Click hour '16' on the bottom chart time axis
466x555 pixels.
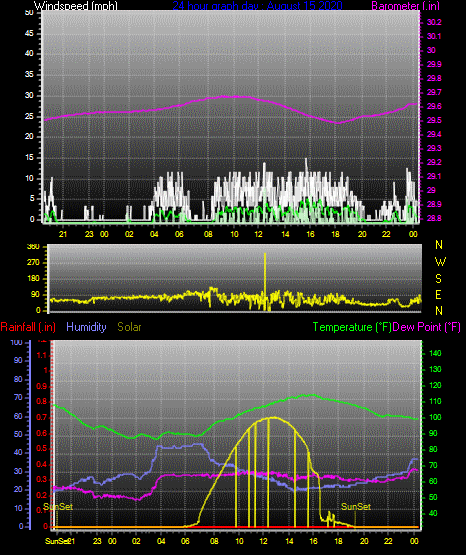click(313, 541)
